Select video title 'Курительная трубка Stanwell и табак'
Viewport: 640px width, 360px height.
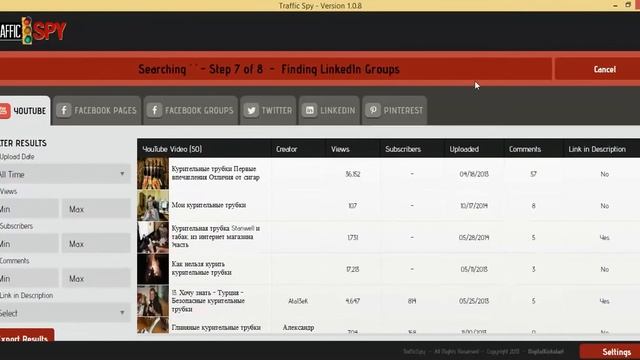216,236
